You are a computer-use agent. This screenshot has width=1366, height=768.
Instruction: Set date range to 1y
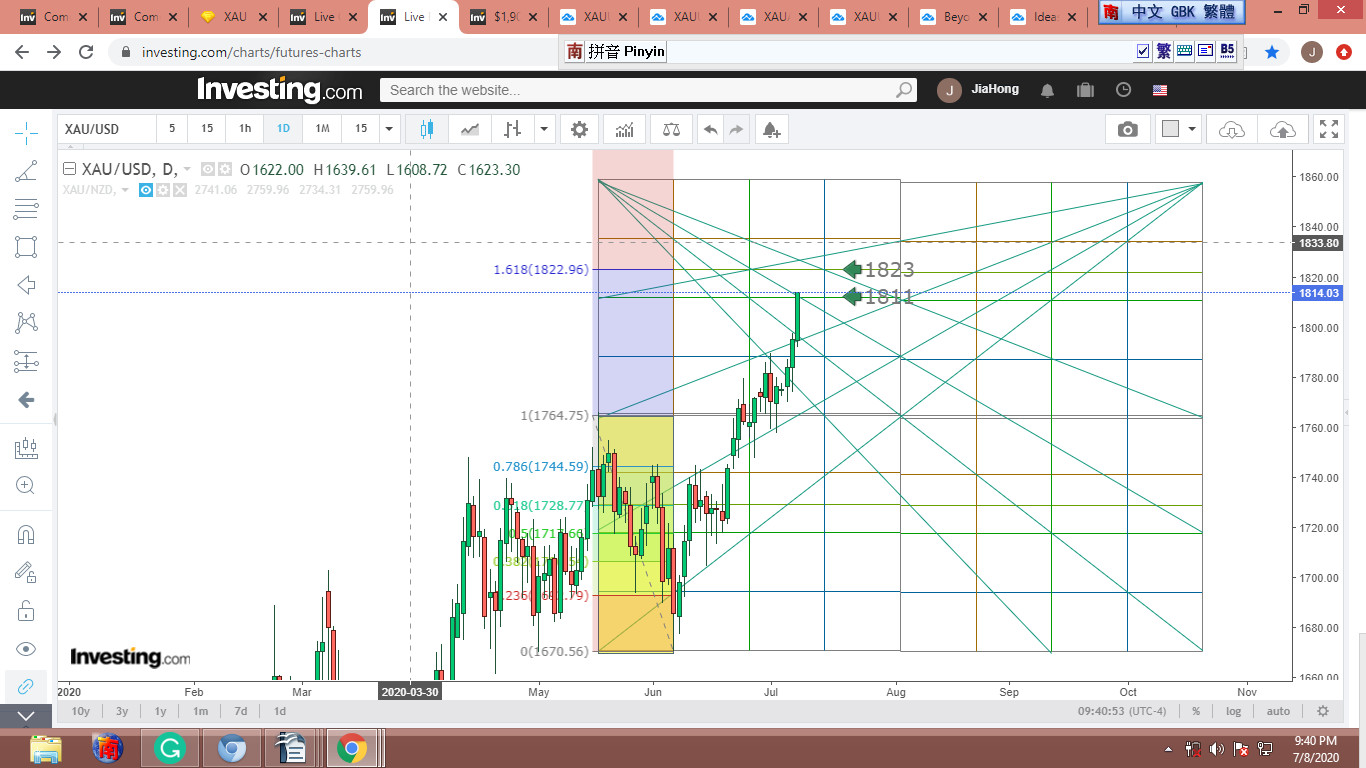coord(160,711)
